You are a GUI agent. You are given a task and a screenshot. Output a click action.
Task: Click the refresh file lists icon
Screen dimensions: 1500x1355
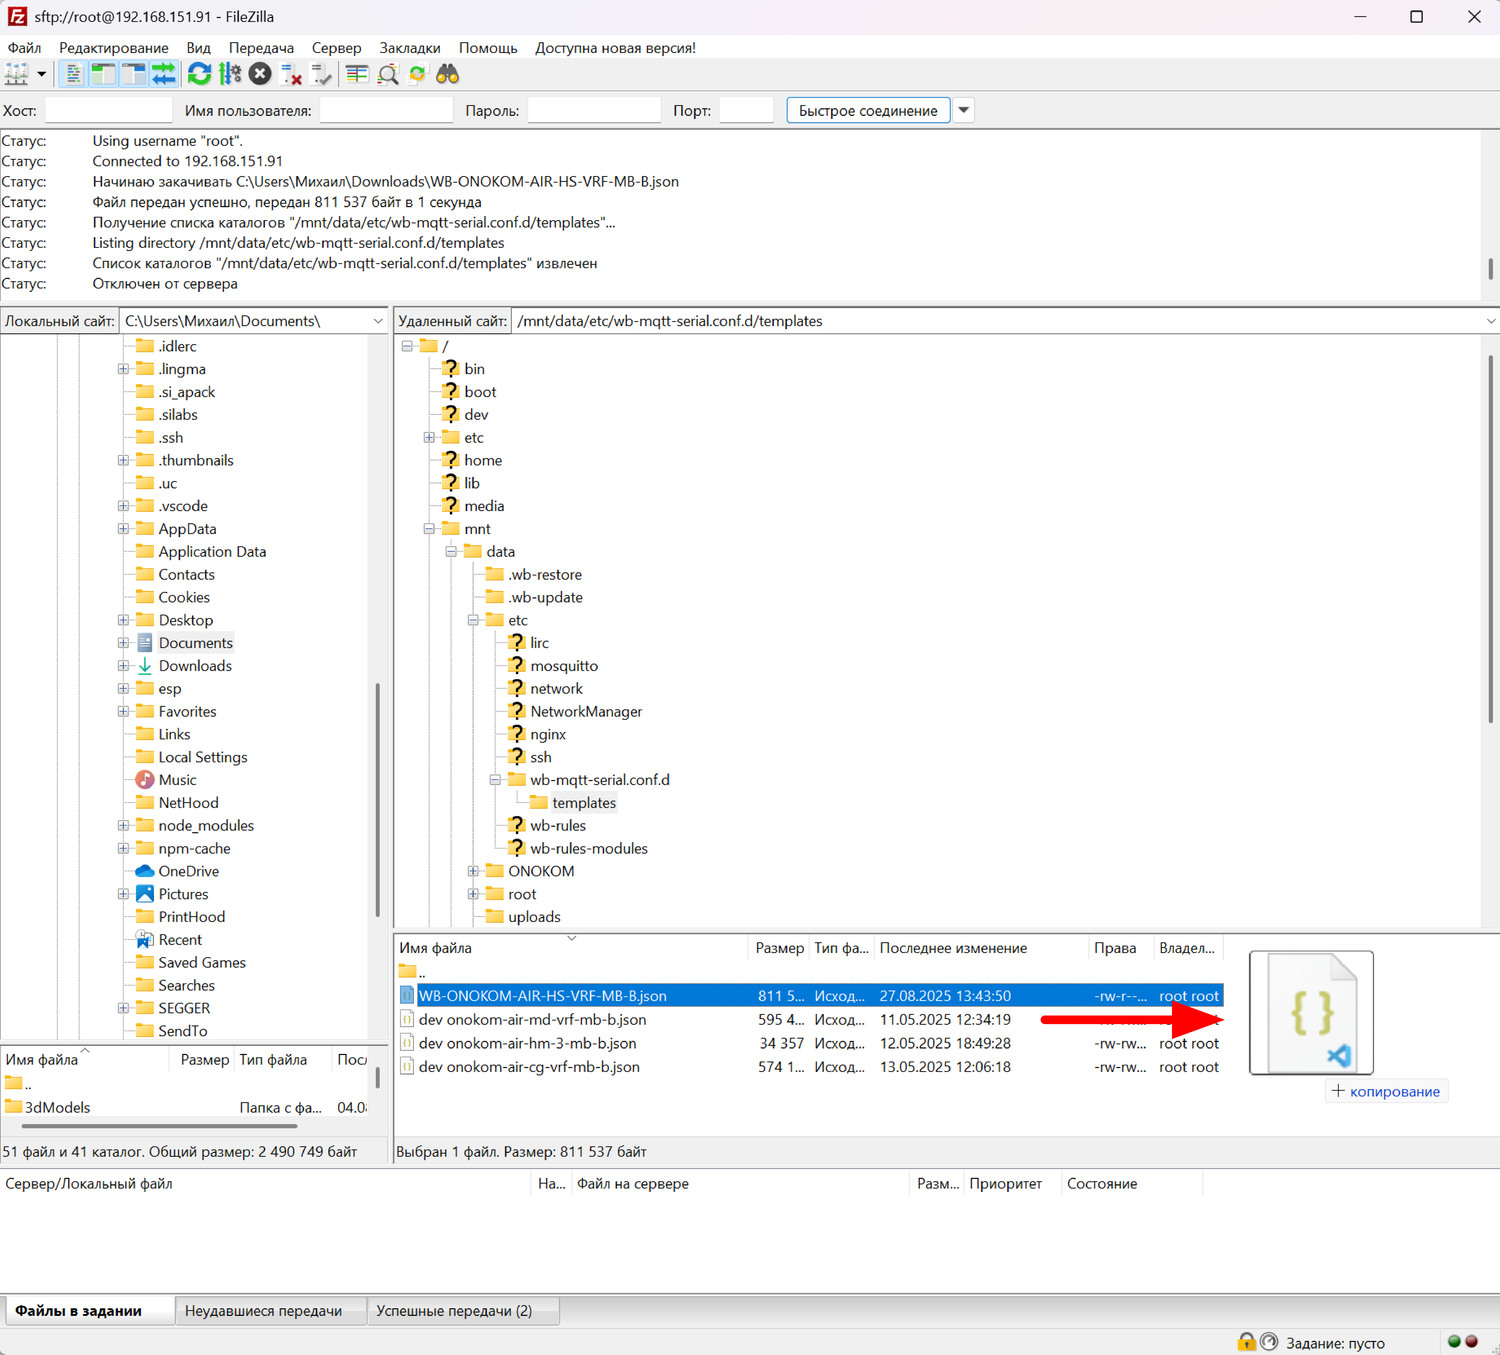199,74
